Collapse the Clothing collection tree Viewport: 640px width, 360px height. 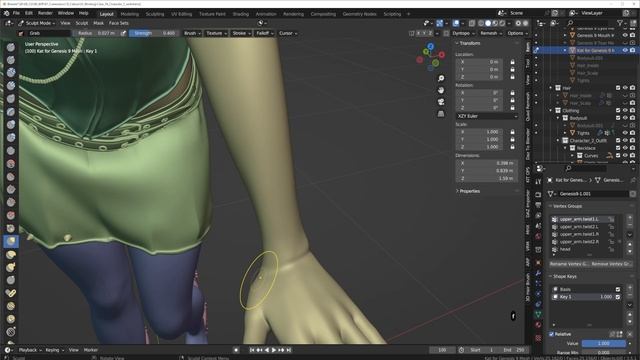(x=551, y=111)
